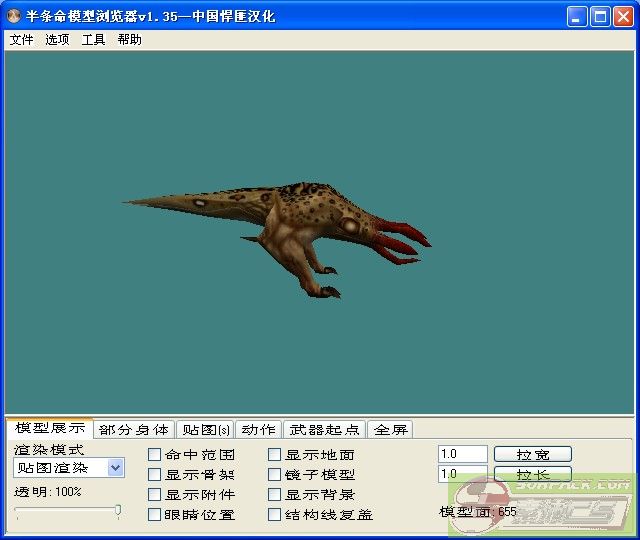Switch to the 动作 tab

[258, 430]
